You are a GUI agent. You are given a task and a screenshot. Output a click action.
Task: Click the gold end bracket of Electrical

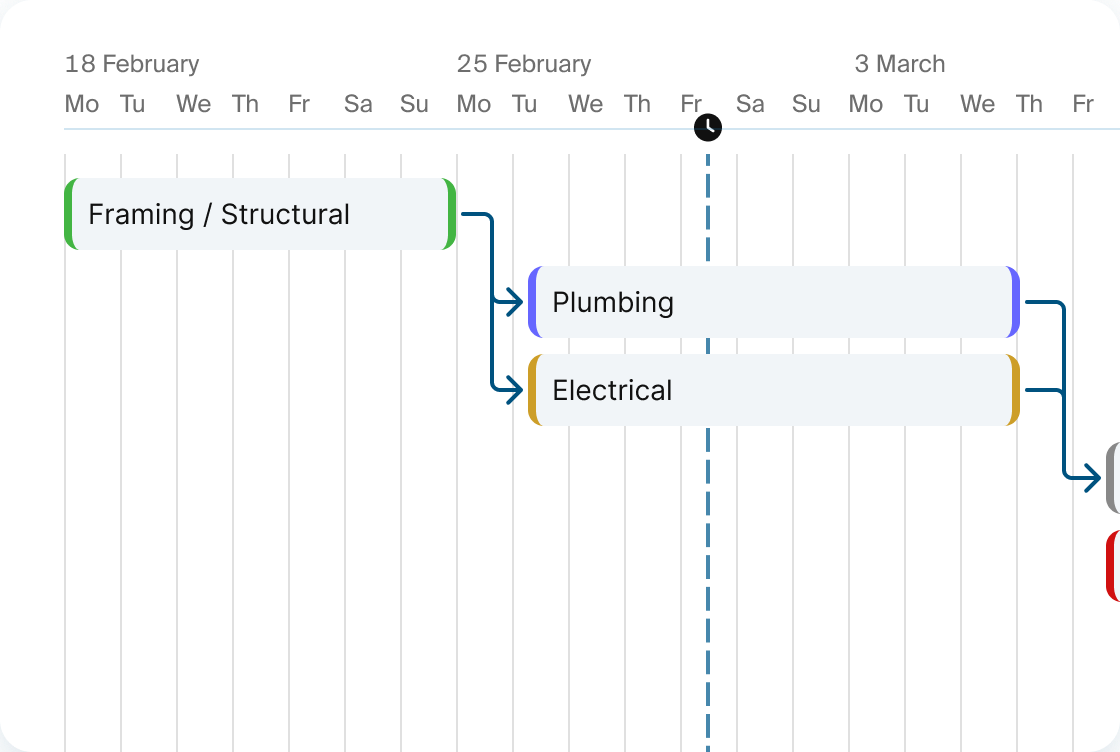pyautogui.click(x=1013, y=390)
